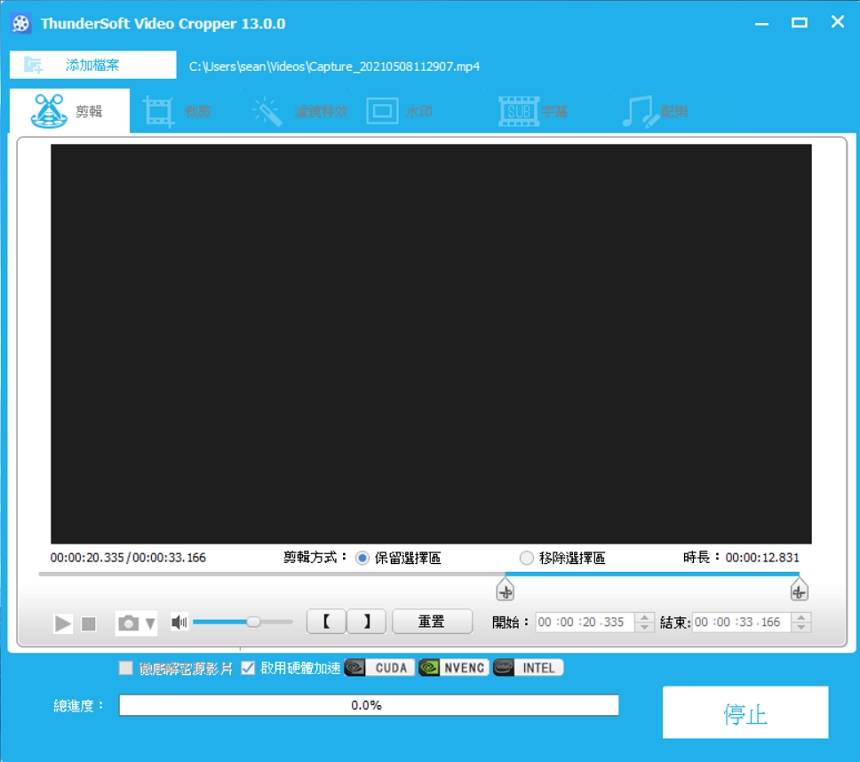The image size is (860, 762).
Task: Click the black video preview area
Action: point(431,344)
